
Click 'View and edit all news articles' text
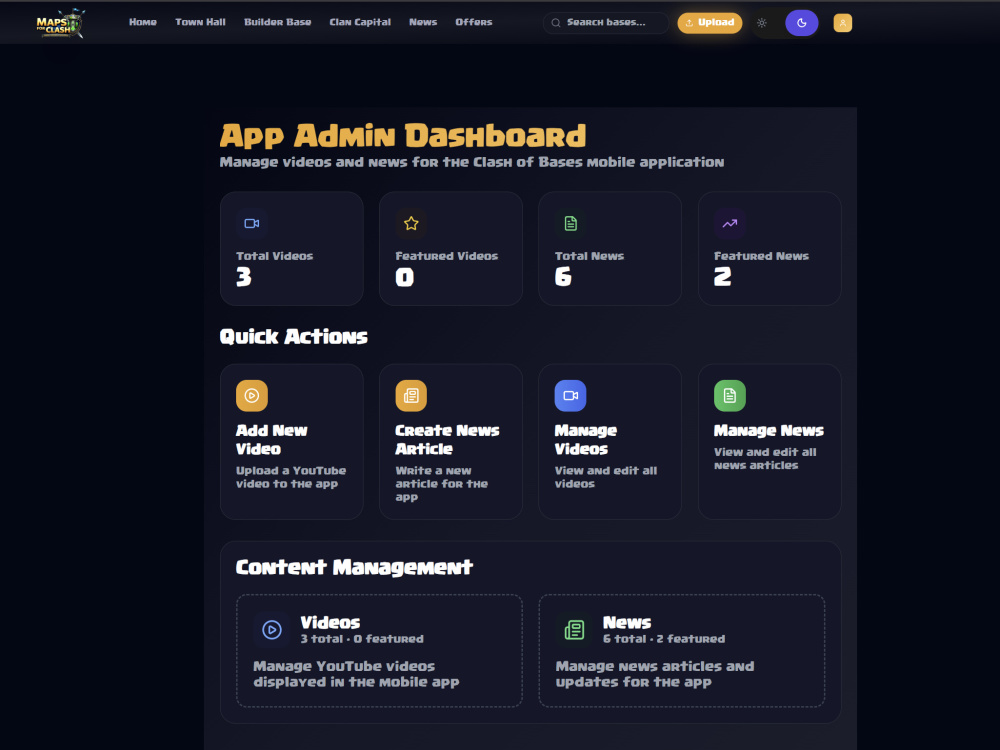tap(765, 459)
